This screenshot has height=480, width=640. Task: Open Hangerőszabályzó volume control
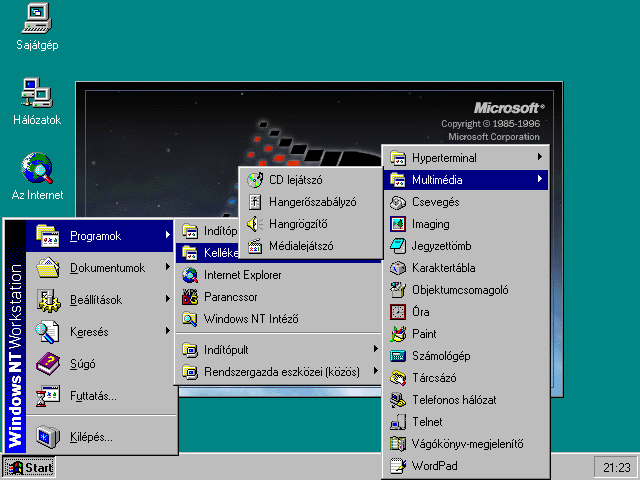click(x=310, y=202)
